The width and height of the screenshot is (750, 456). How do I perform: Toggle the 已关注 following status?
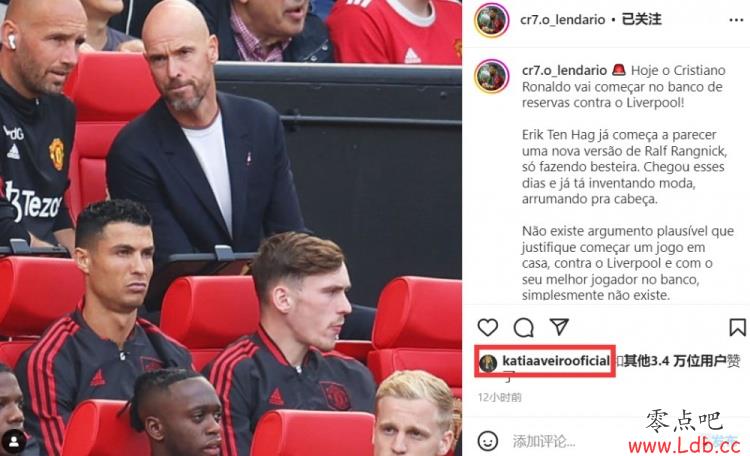click(x=641, y=20)
